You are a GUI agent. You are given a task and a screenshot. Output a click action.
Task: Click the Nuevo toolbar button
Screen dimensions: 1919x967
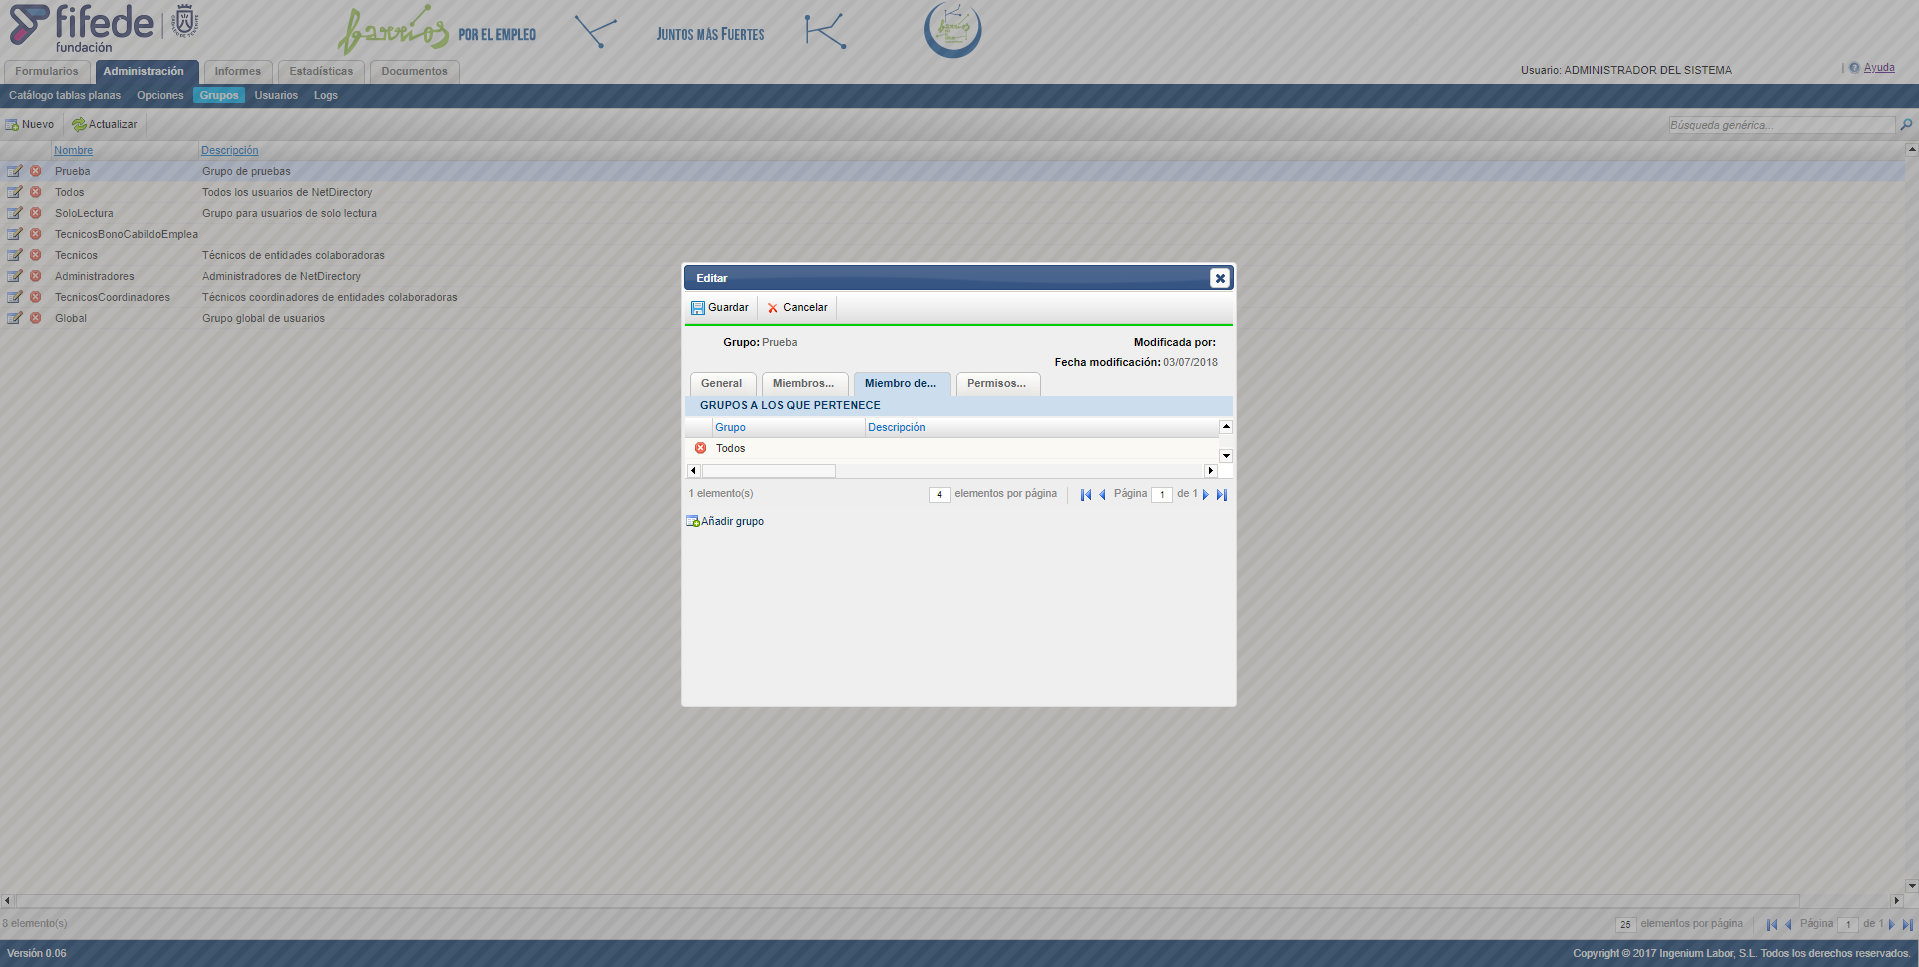pos(30,124)
